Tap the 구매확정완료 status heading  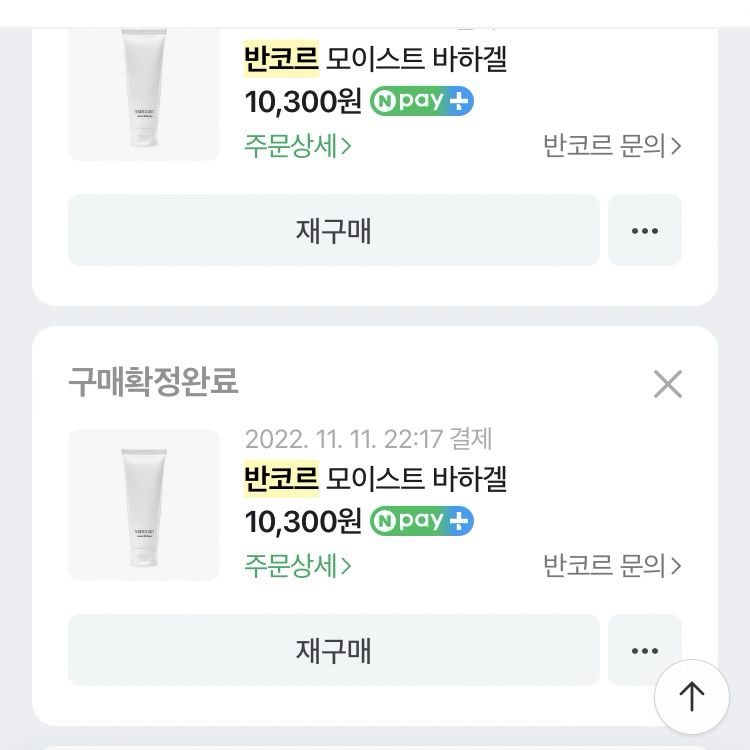tap(153, 382)
